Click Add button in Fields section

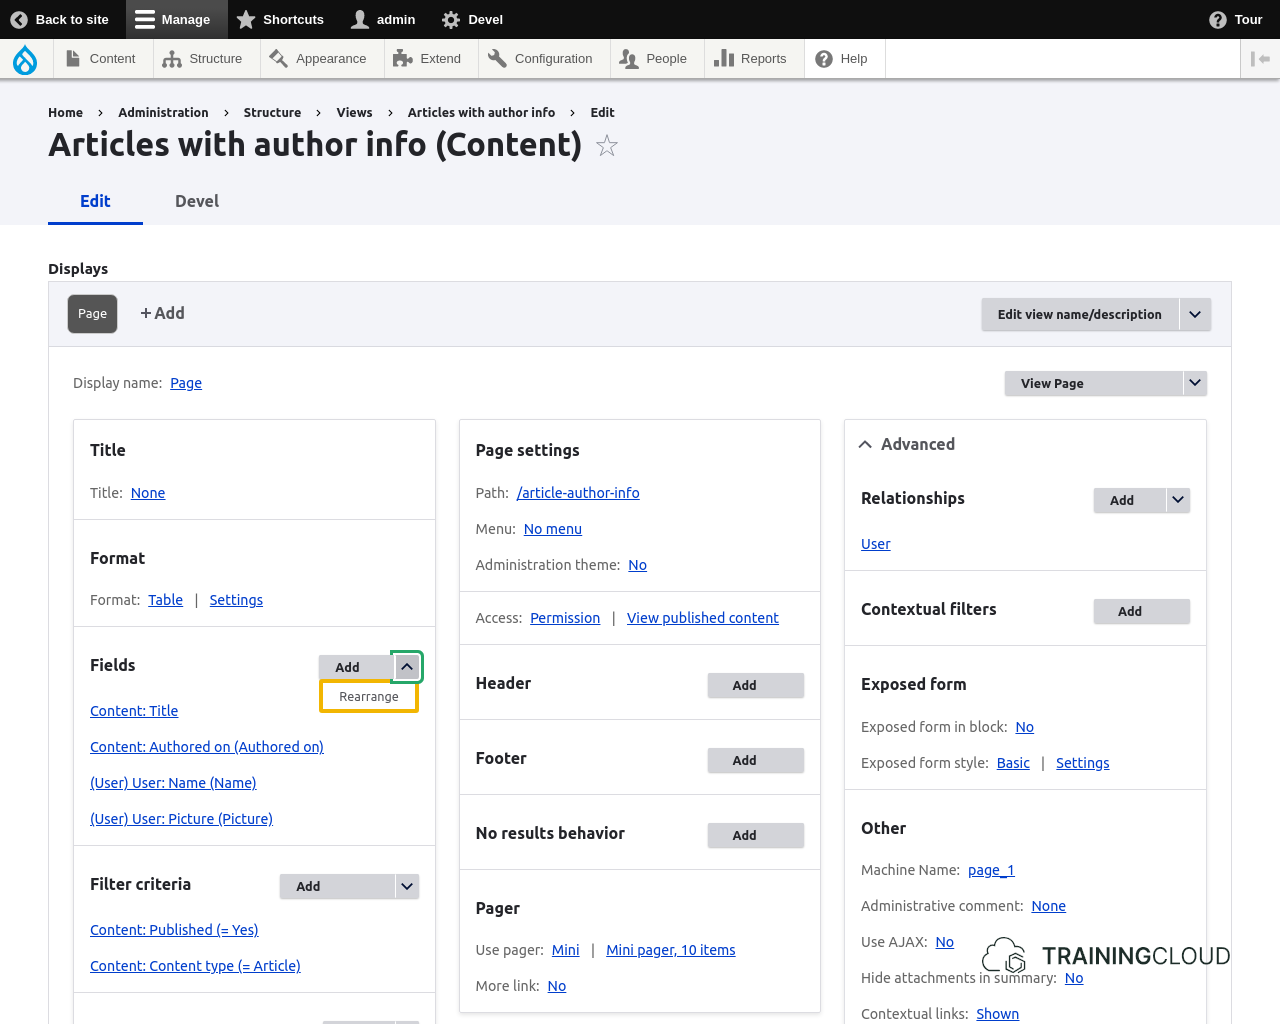(356, 667)
